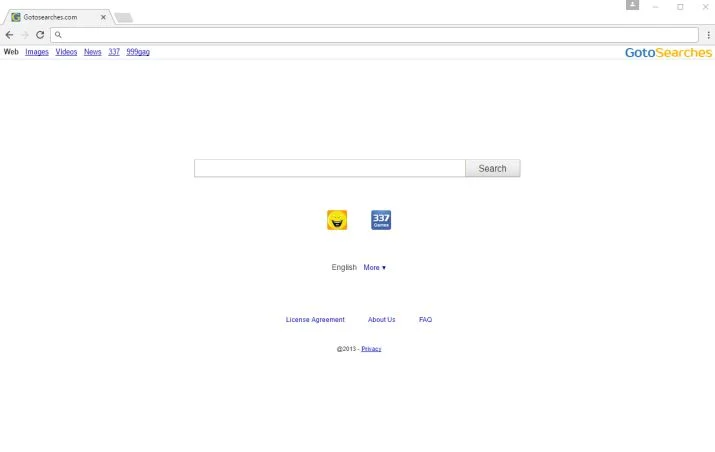Viewport: 715px width, 452px height.
Task: Open the blue 337 Games icon
Action: (381, 220)
